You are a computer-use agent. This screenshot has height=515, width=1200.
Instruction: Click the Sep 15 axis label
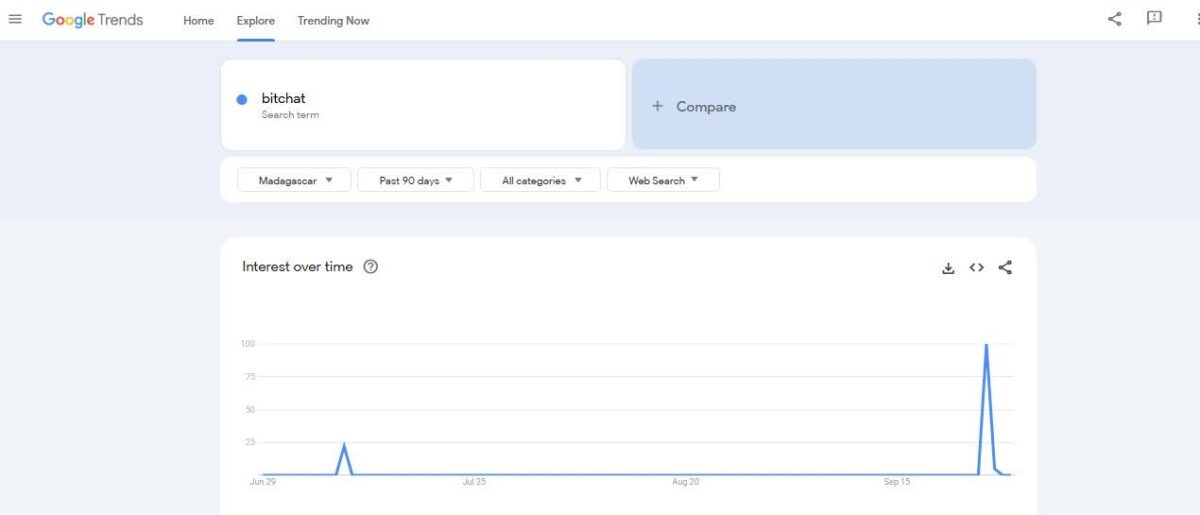[897, 482]
